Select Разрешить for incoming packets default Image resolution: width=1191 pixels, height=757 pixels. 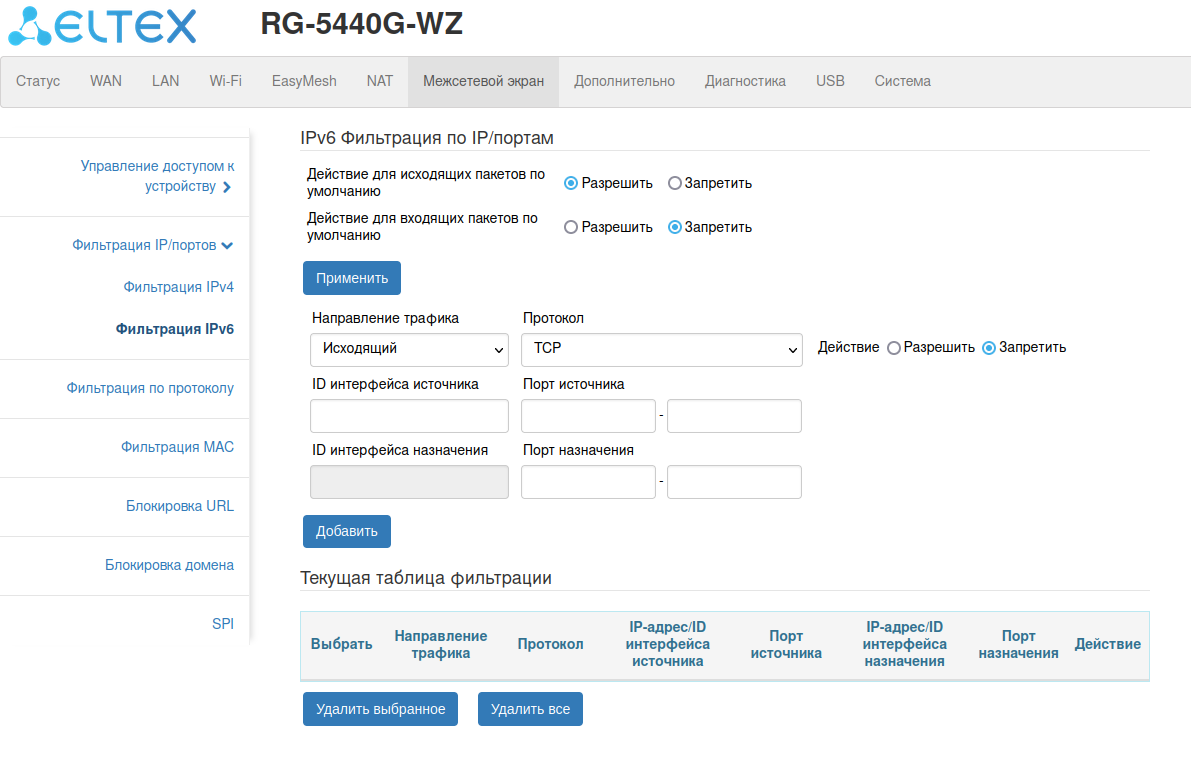(571, 227)
